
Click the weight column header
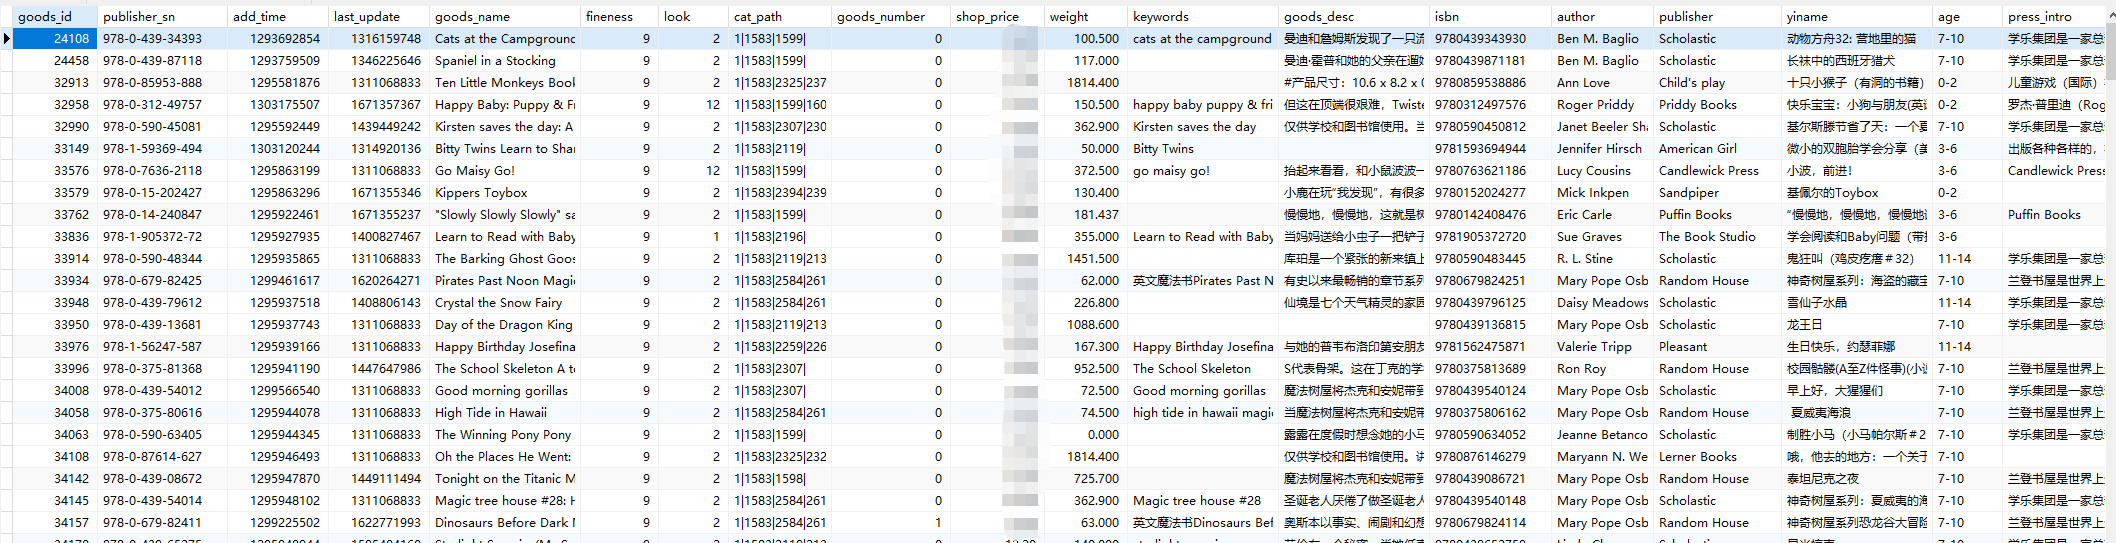[1085, 16]
